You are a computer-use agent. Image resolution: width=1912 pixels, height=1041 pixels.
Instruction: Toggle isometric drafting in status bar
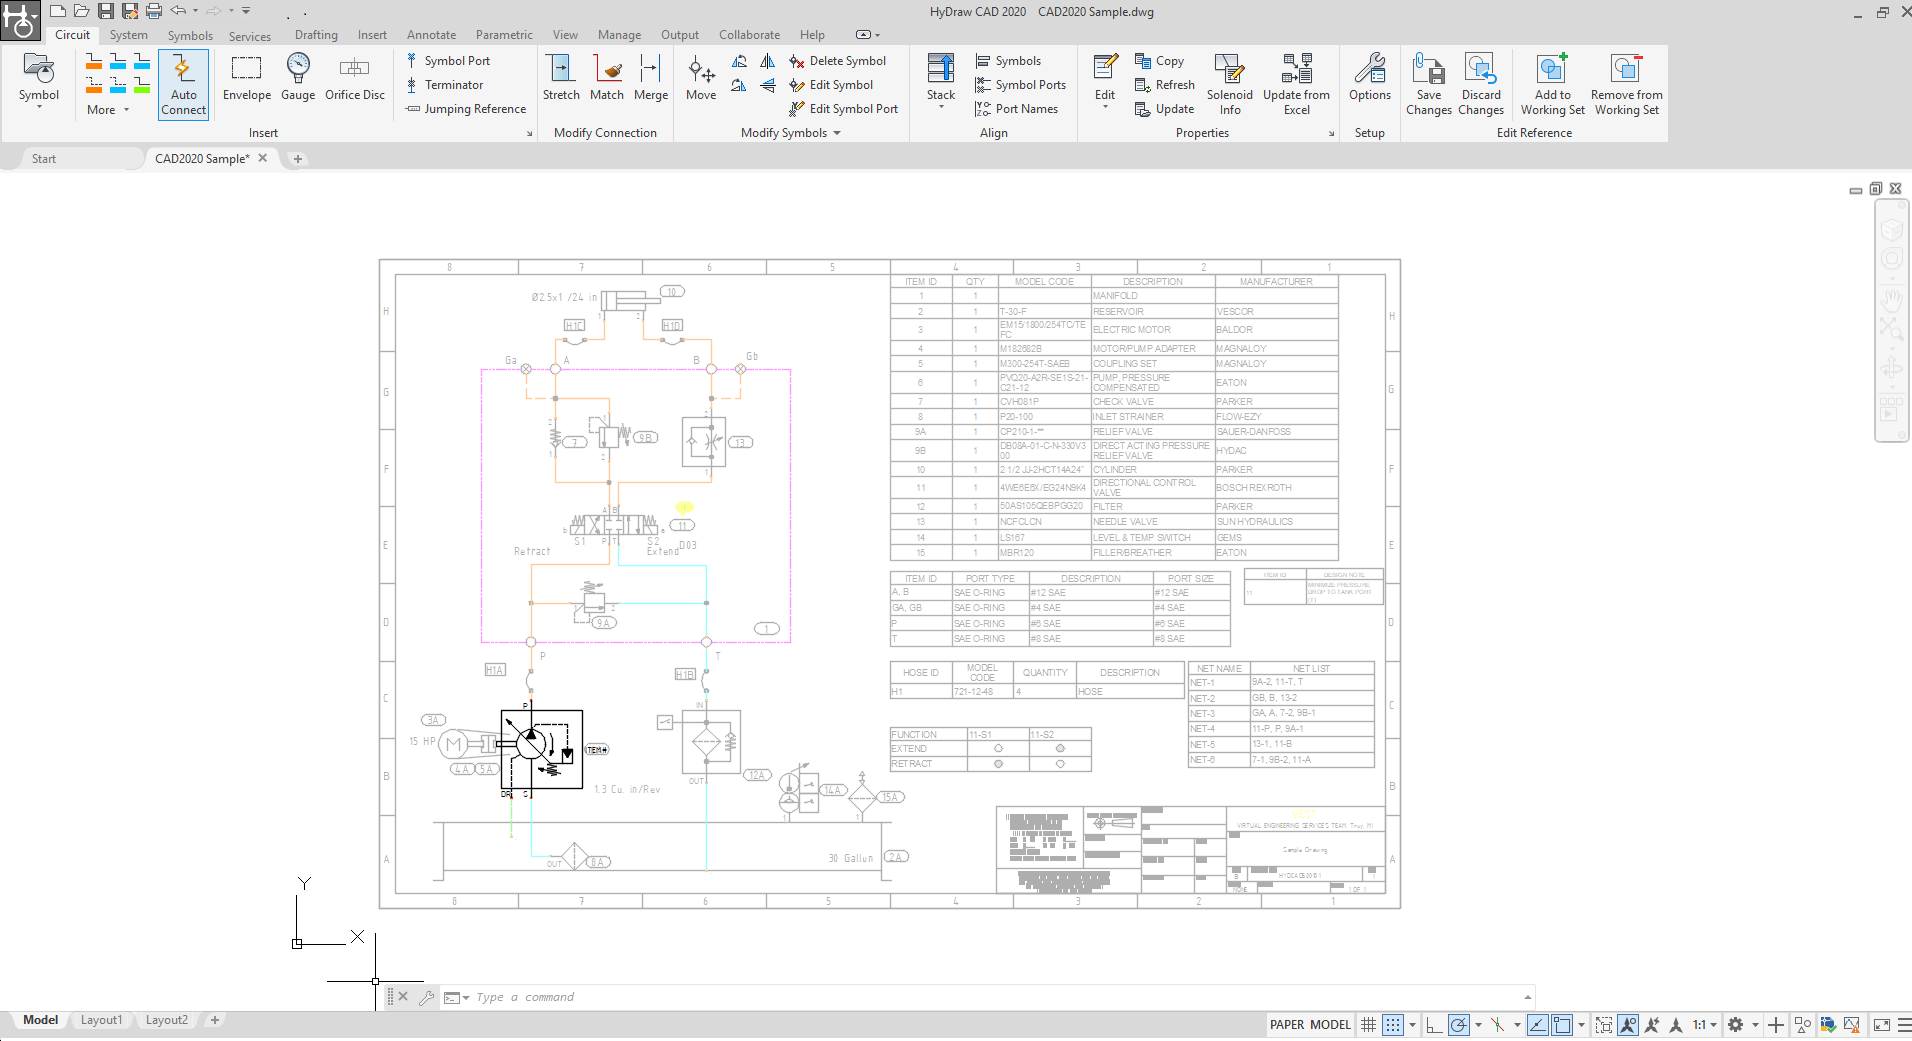tap(1497, 1024)
